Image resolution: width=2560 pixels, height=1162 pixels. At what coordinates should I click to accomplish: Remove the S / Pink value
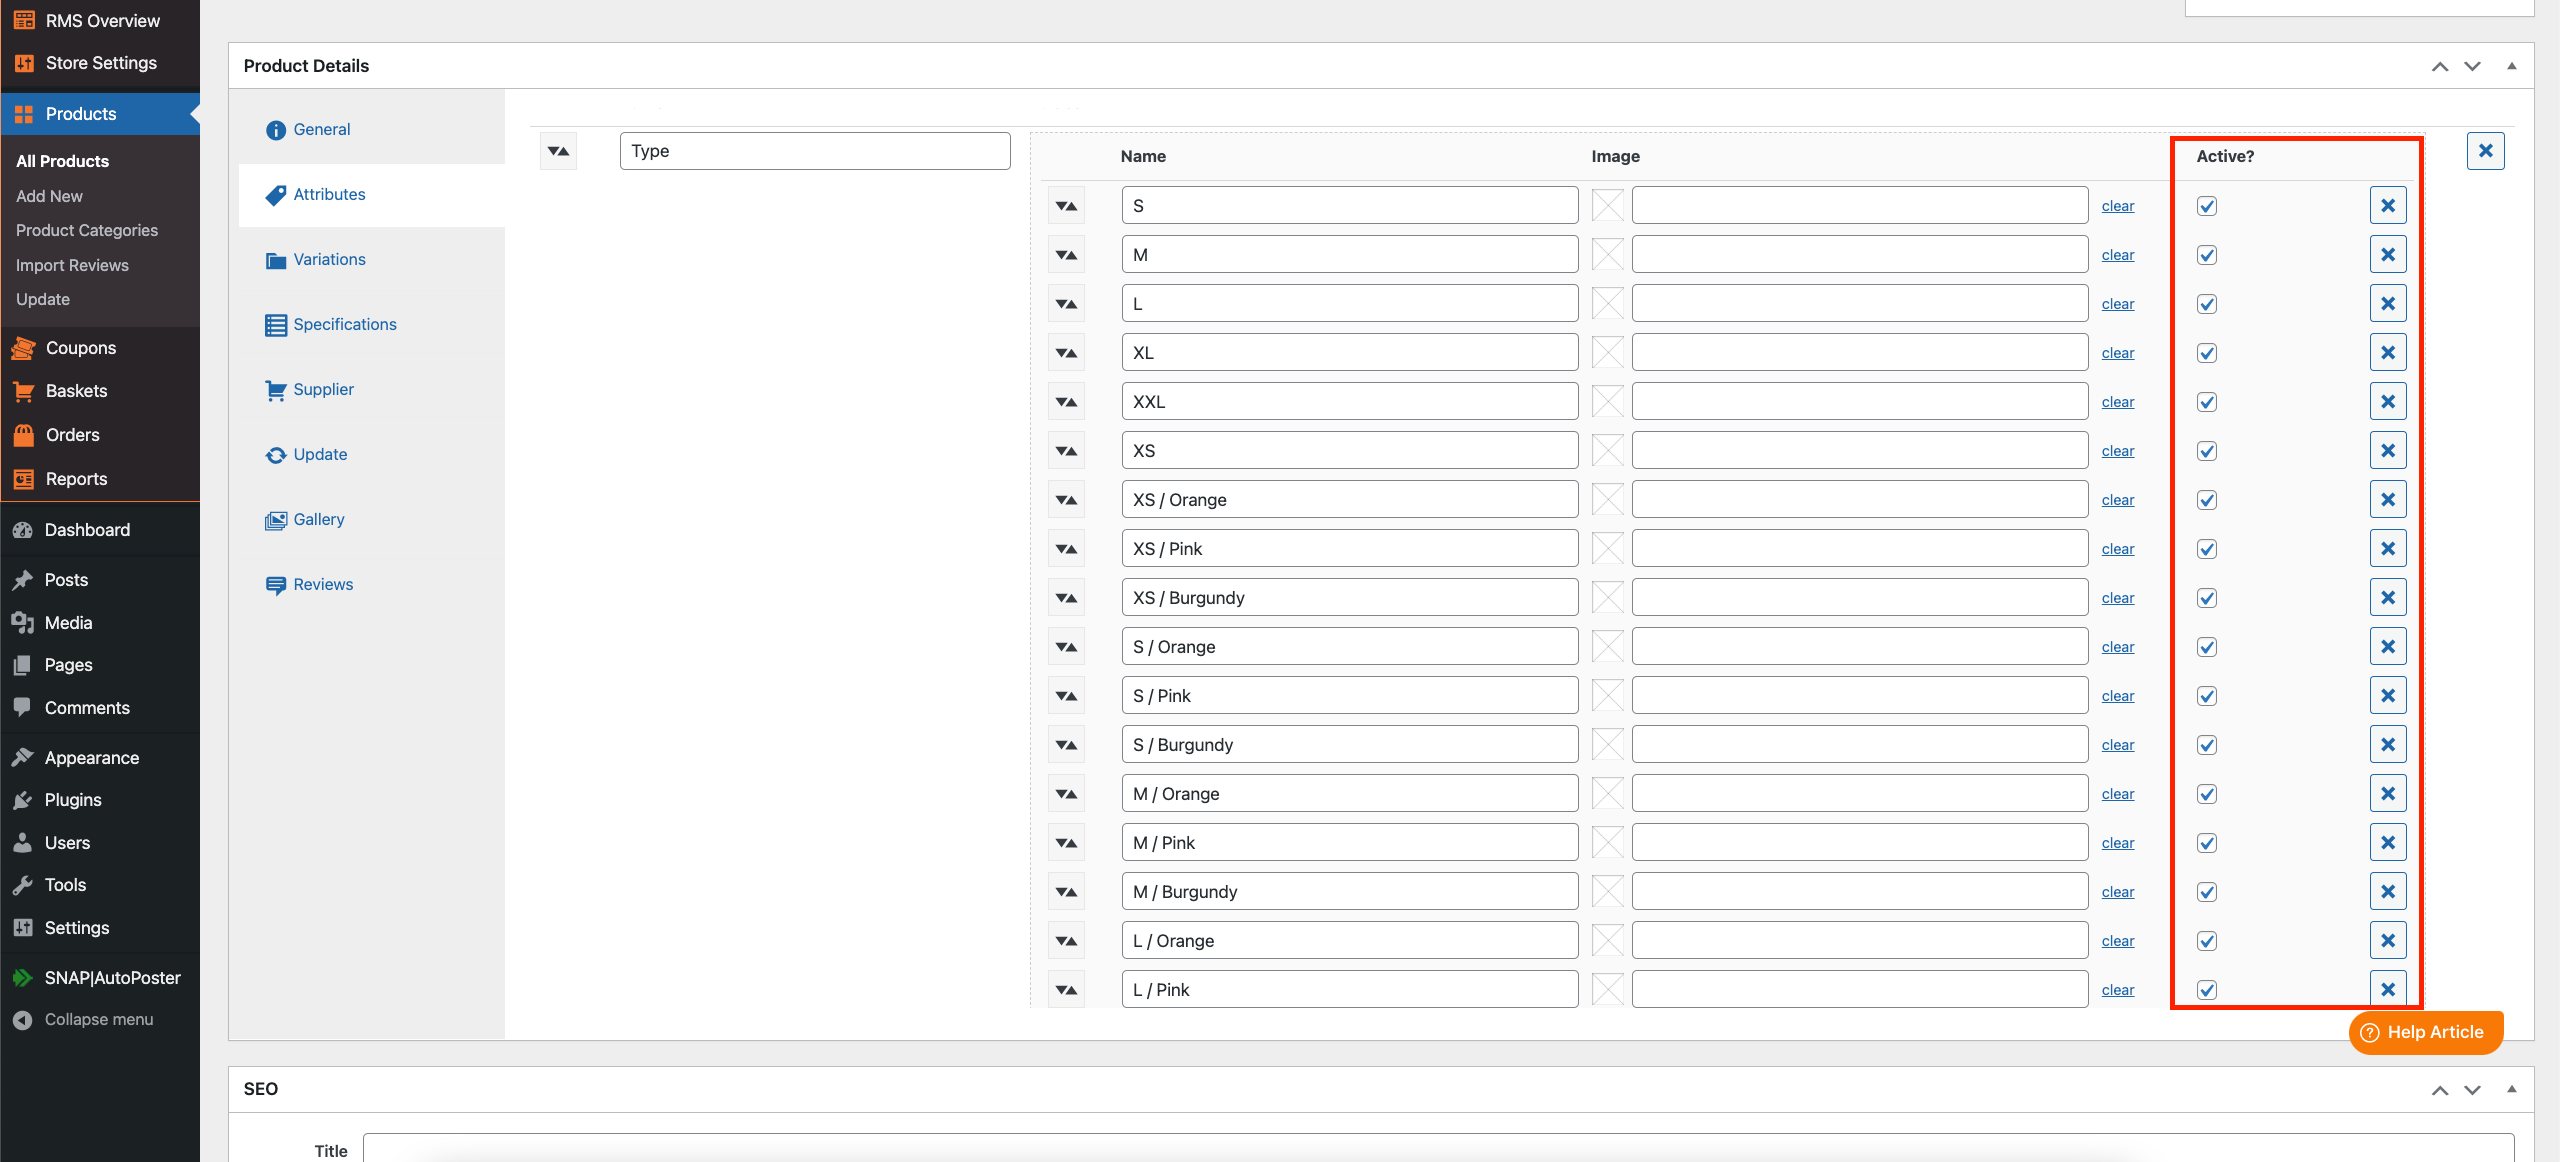coord(2387,696)
